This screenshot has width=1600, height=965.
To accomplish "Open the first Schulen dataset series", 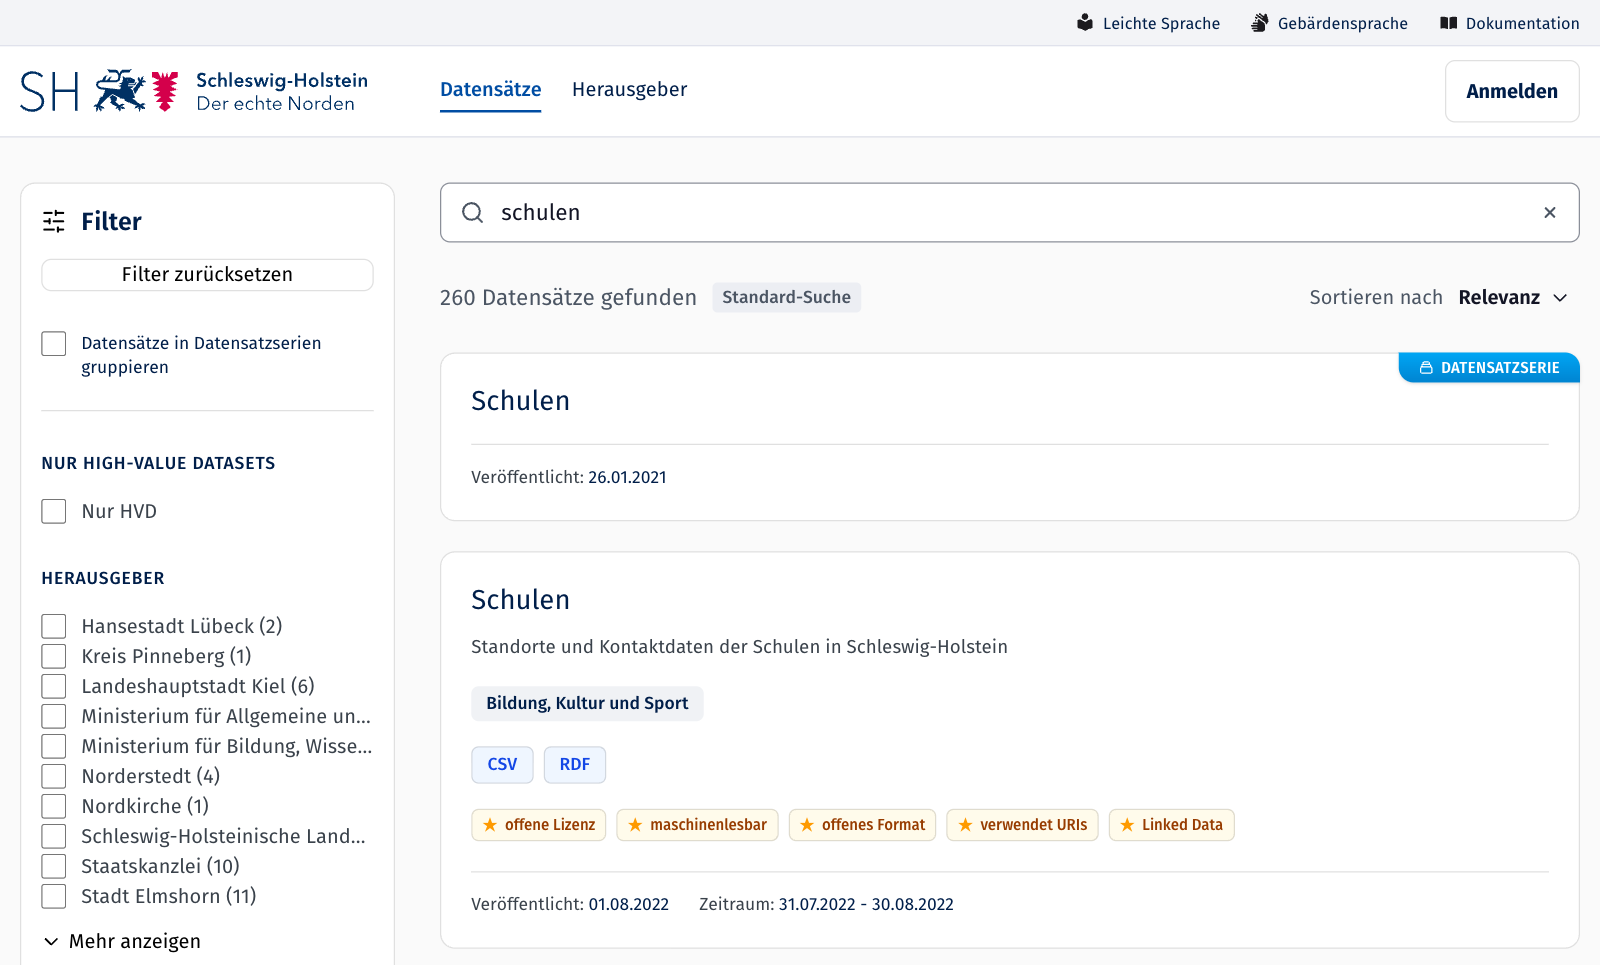I will coord(520,400).
